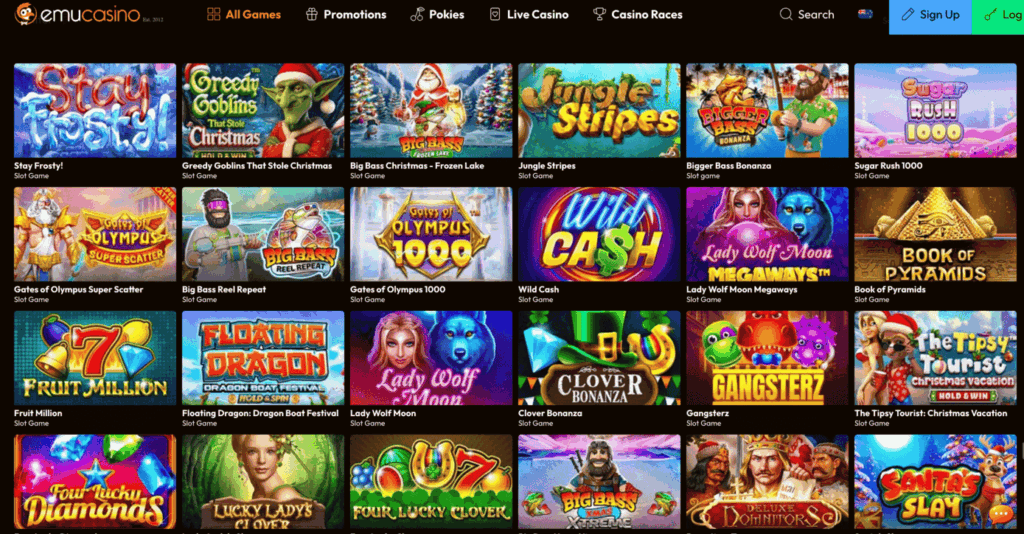
Task: Click the Clover Bonanza title link
Action: (x=550, y=413)
